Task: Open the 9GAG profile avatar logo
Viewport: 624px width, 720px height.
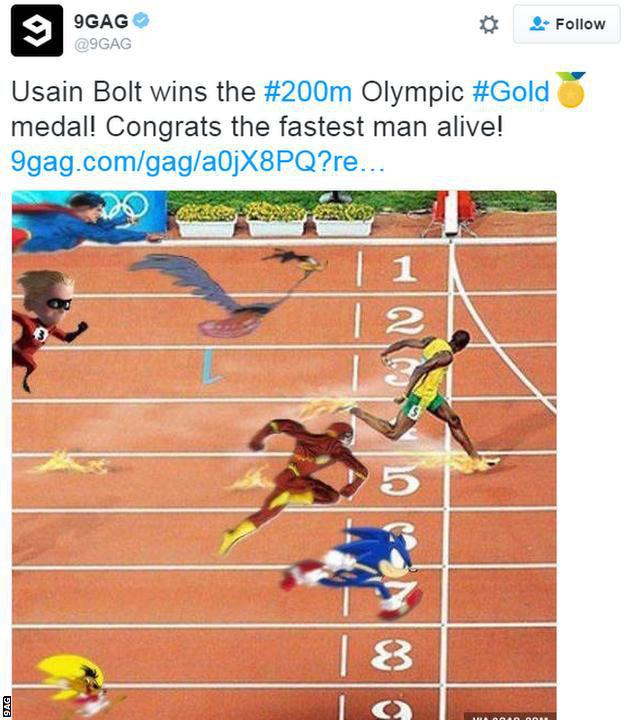Action: pyautogui.click(x=37, y=30)
